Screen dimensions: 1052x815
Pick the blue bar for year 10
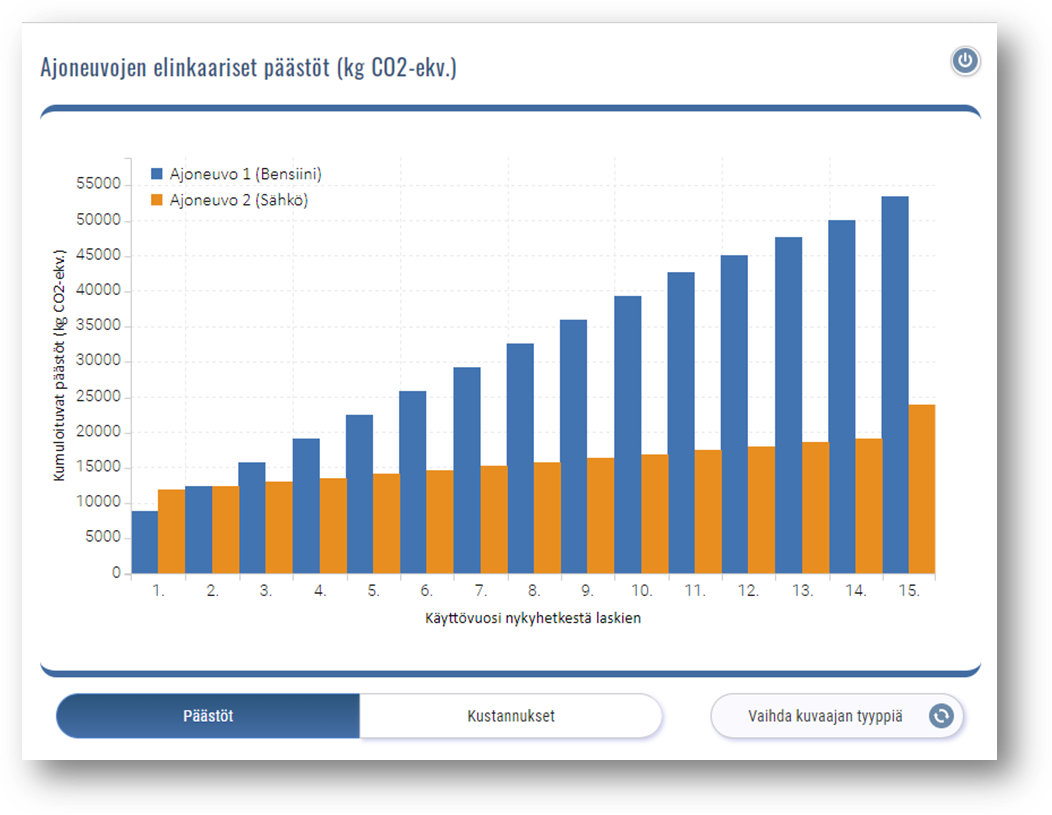(627, 435)
